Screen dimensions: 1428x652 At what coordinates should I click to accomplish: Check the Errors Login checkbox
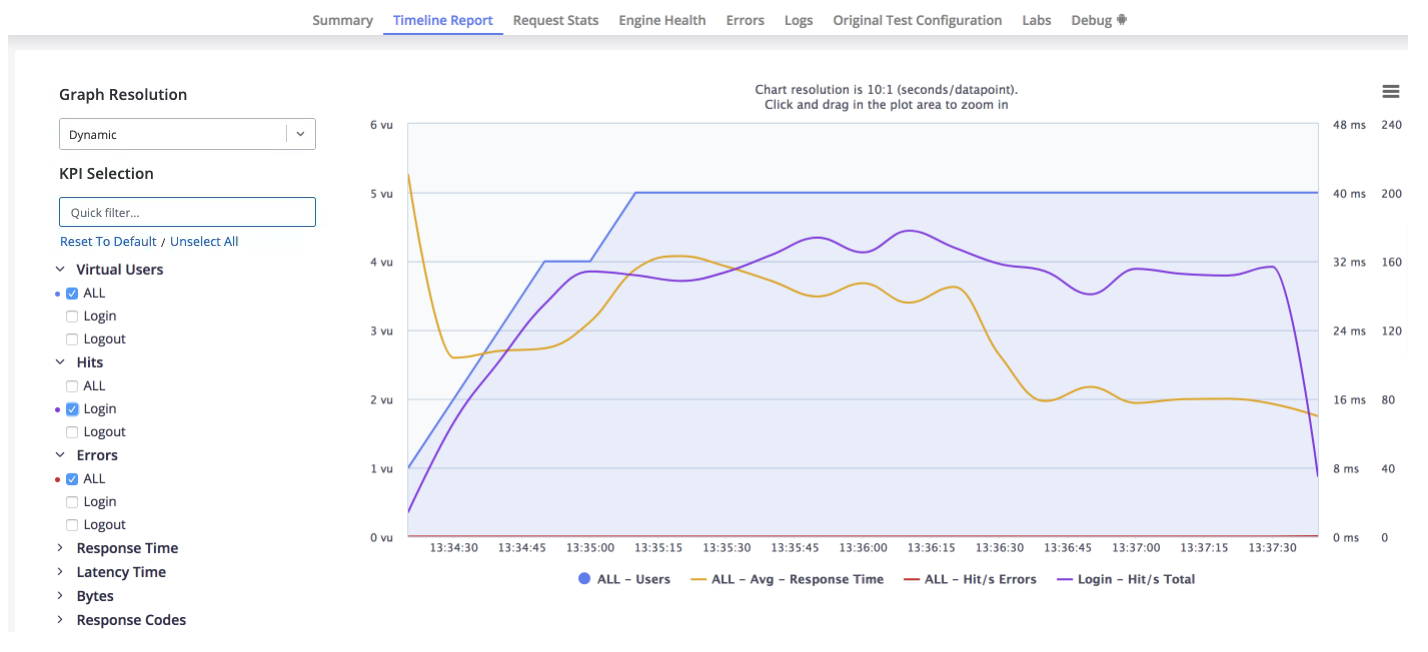point(72,502)
